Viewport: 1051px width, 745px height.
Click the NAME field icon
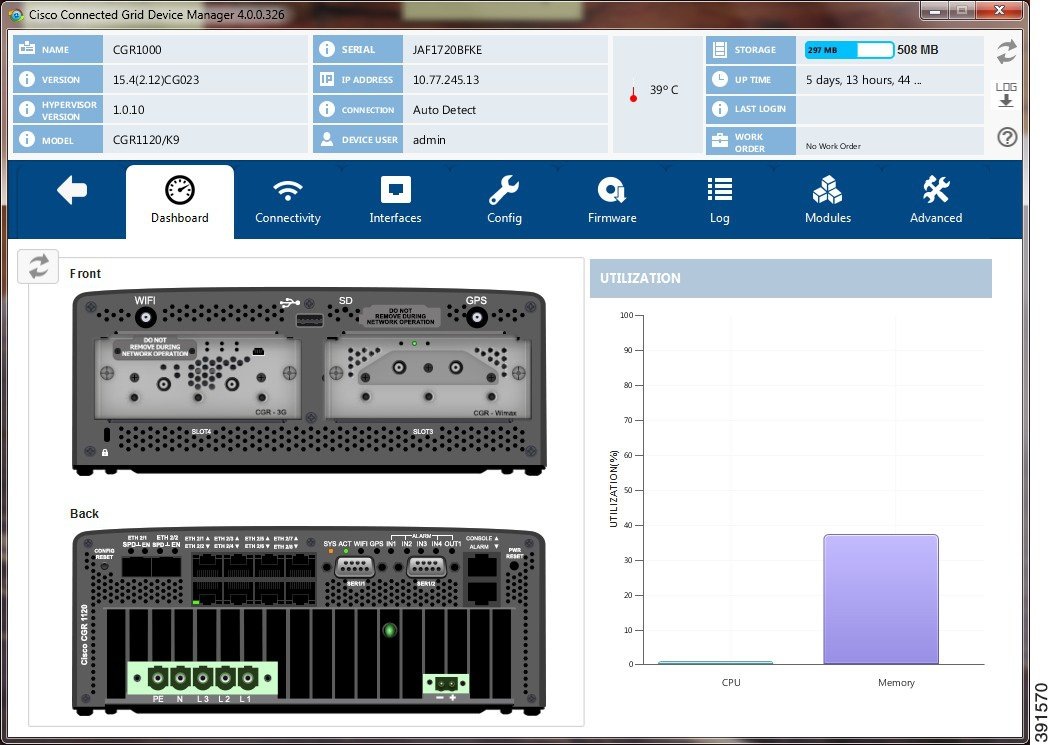click(x=27, y=49)
